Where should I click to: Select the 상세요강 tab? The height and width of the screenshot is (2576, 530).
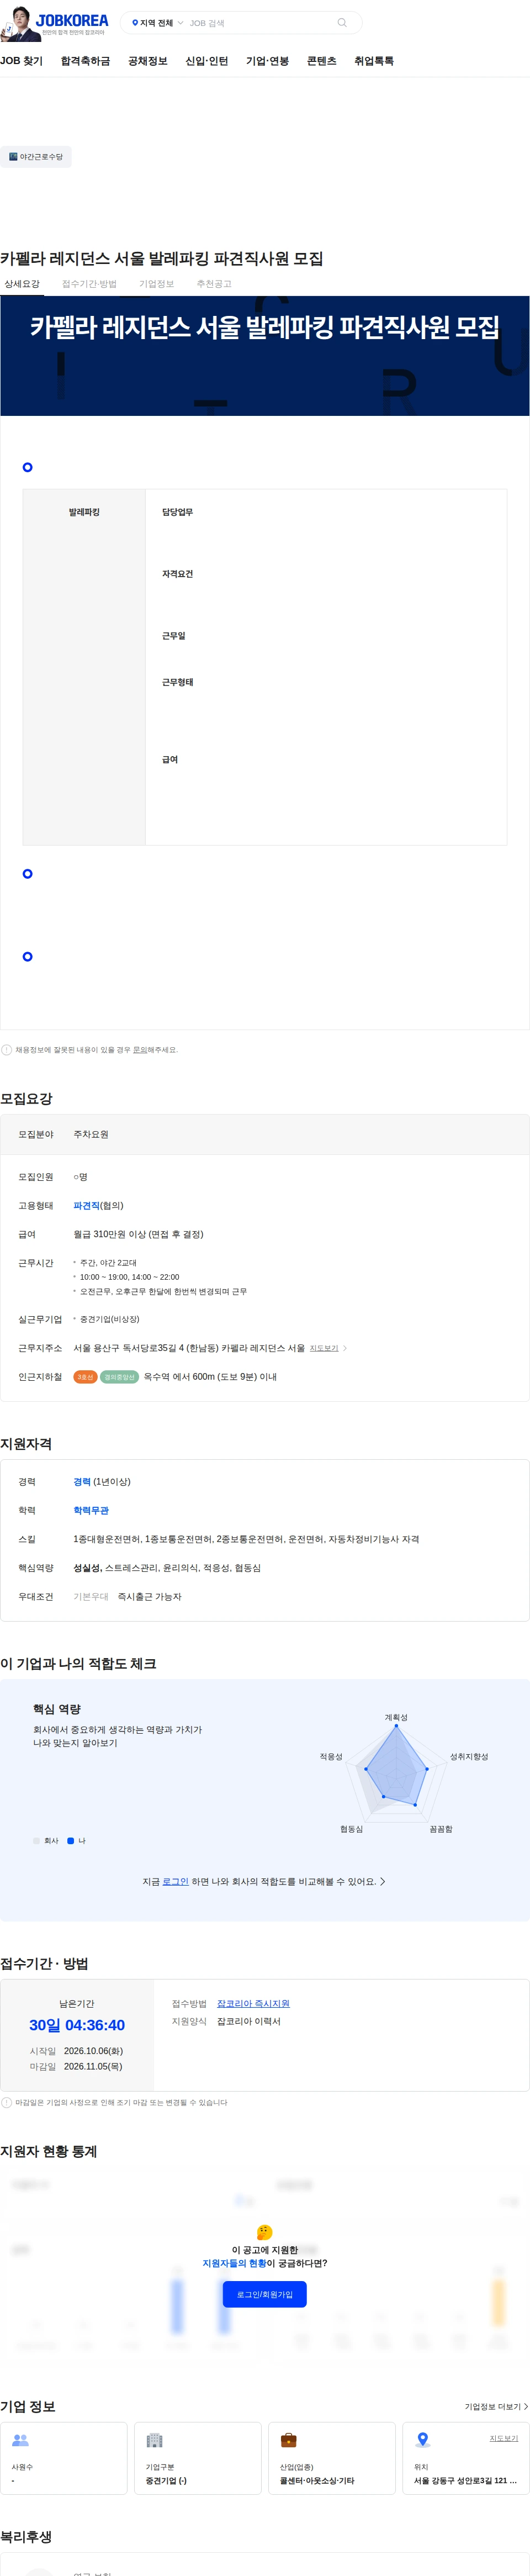click(x=21, y=284)
